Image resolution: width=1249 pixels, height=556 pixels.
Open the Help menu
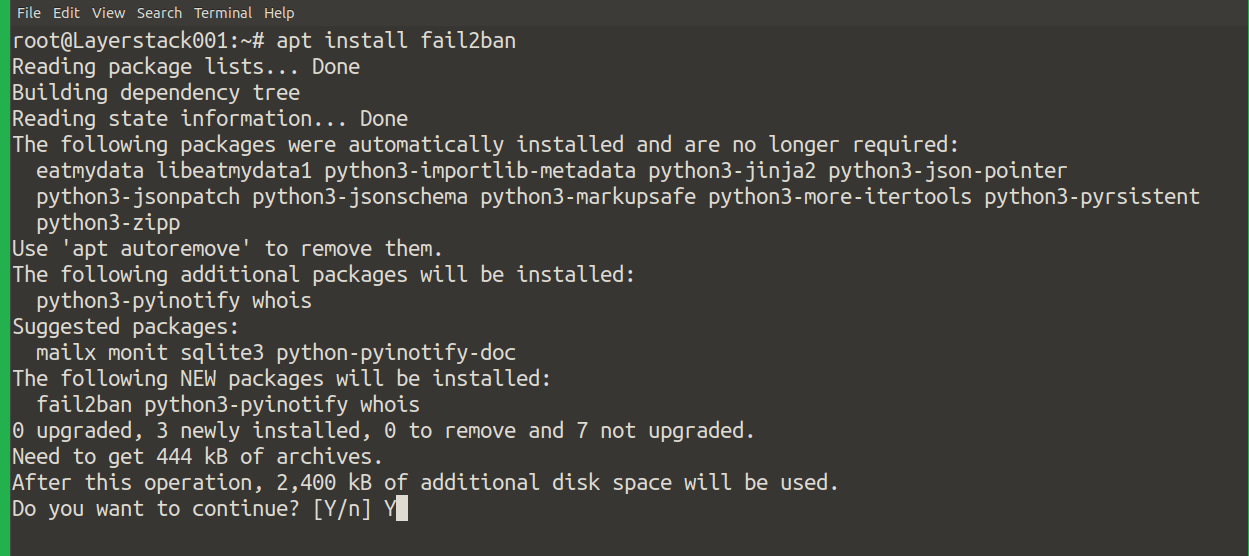[x=279, y=13]
